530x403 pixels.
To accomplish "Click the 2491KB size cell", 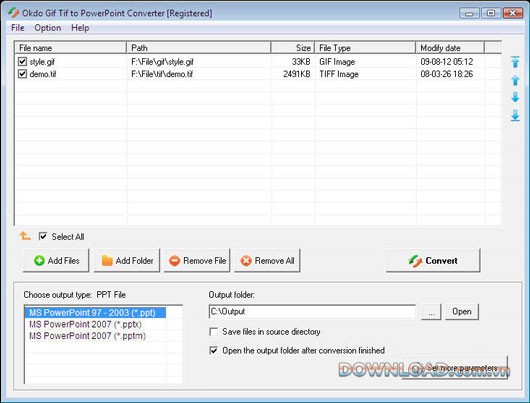I will (x=297, y=74).
